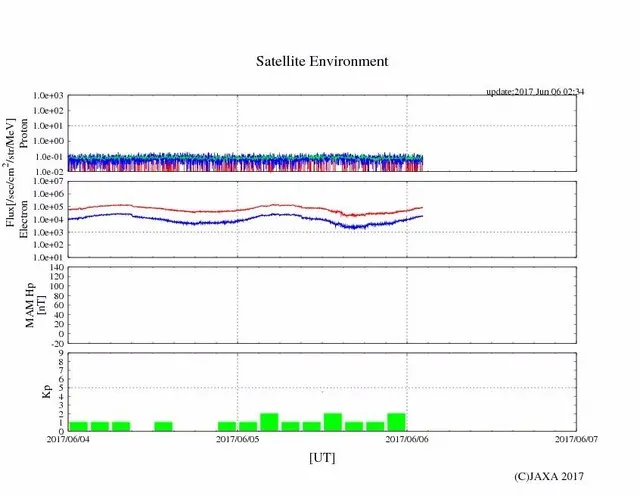Click the "Electron" vertical axis label
Screen dimensions: 640x496
pos(24,219)
